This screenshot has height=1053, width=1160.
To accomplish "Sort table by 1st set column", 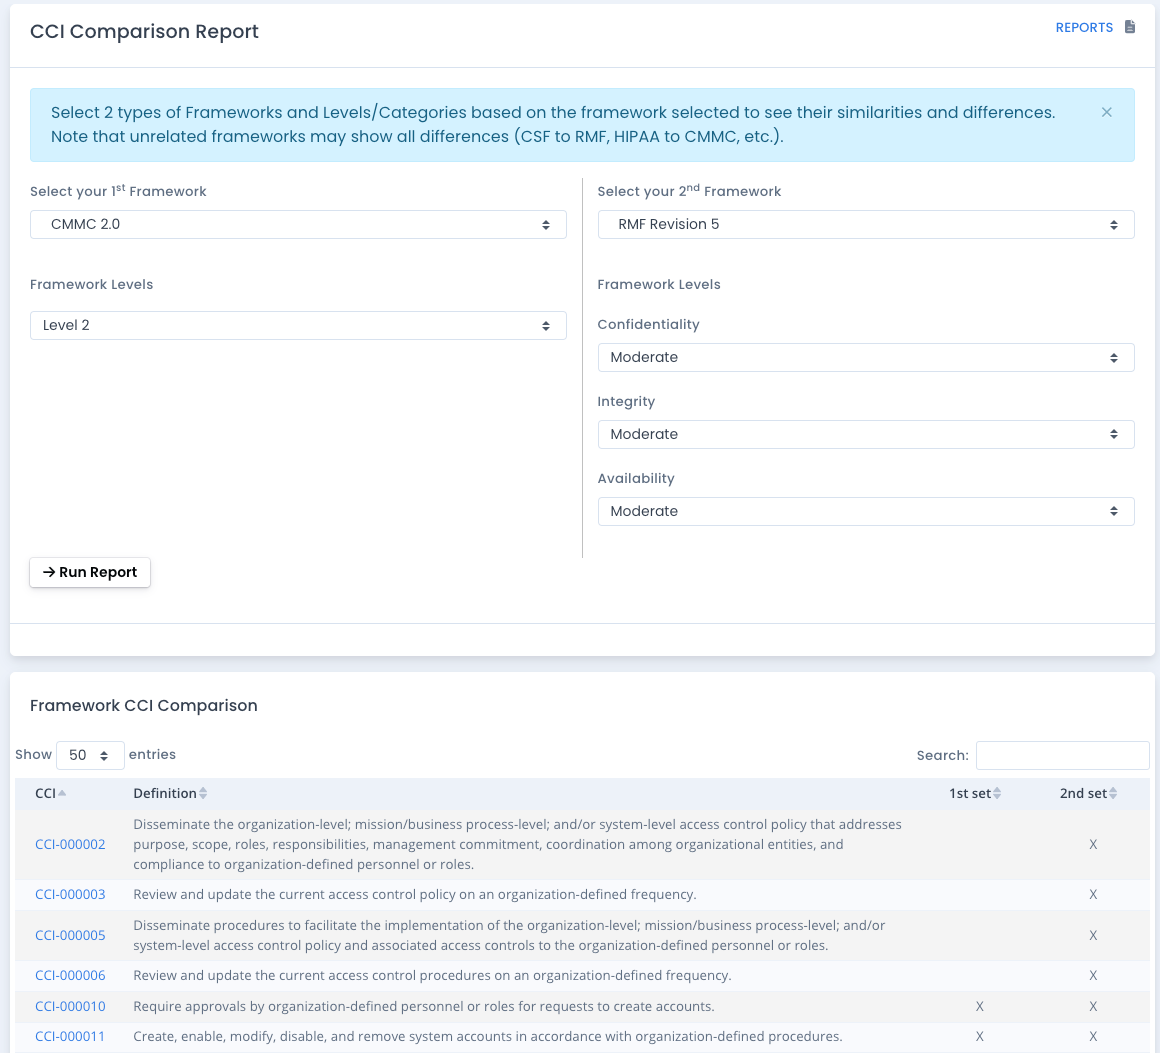I will [x=975, y=793].
